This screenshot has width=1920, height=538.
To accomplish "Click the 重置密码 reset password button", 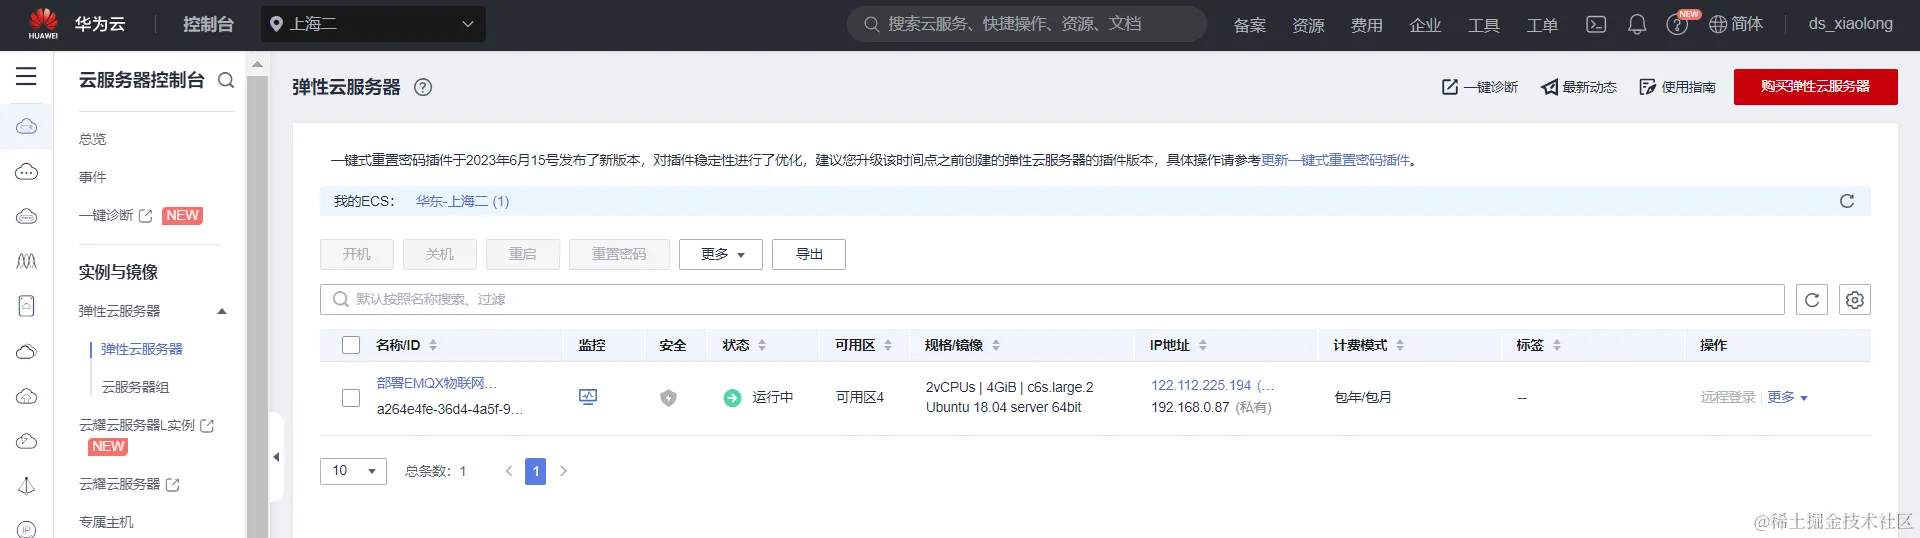I will pyautogui.click(x=619, y=254).
